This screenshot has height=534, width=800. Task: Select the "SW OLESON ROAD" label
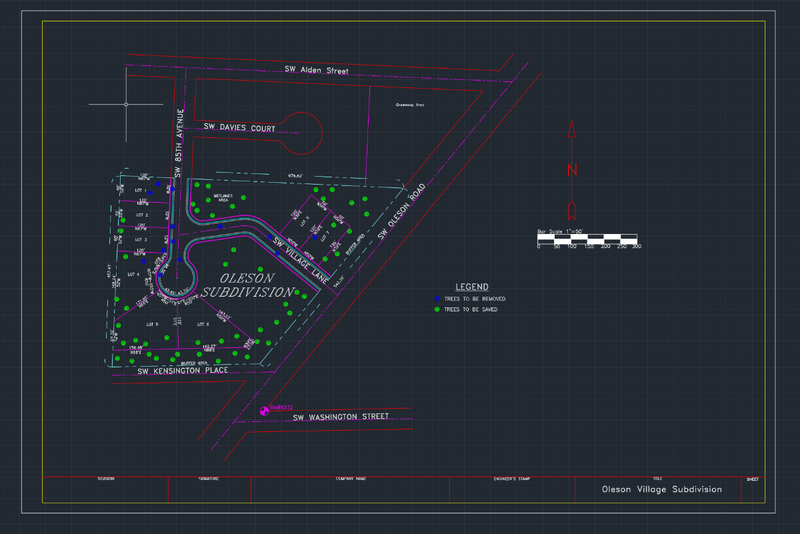402,212
